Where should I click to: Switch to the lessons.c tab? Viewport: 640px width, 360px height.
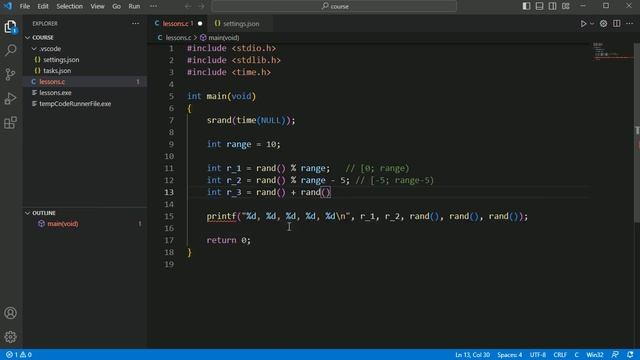point(176,24)
